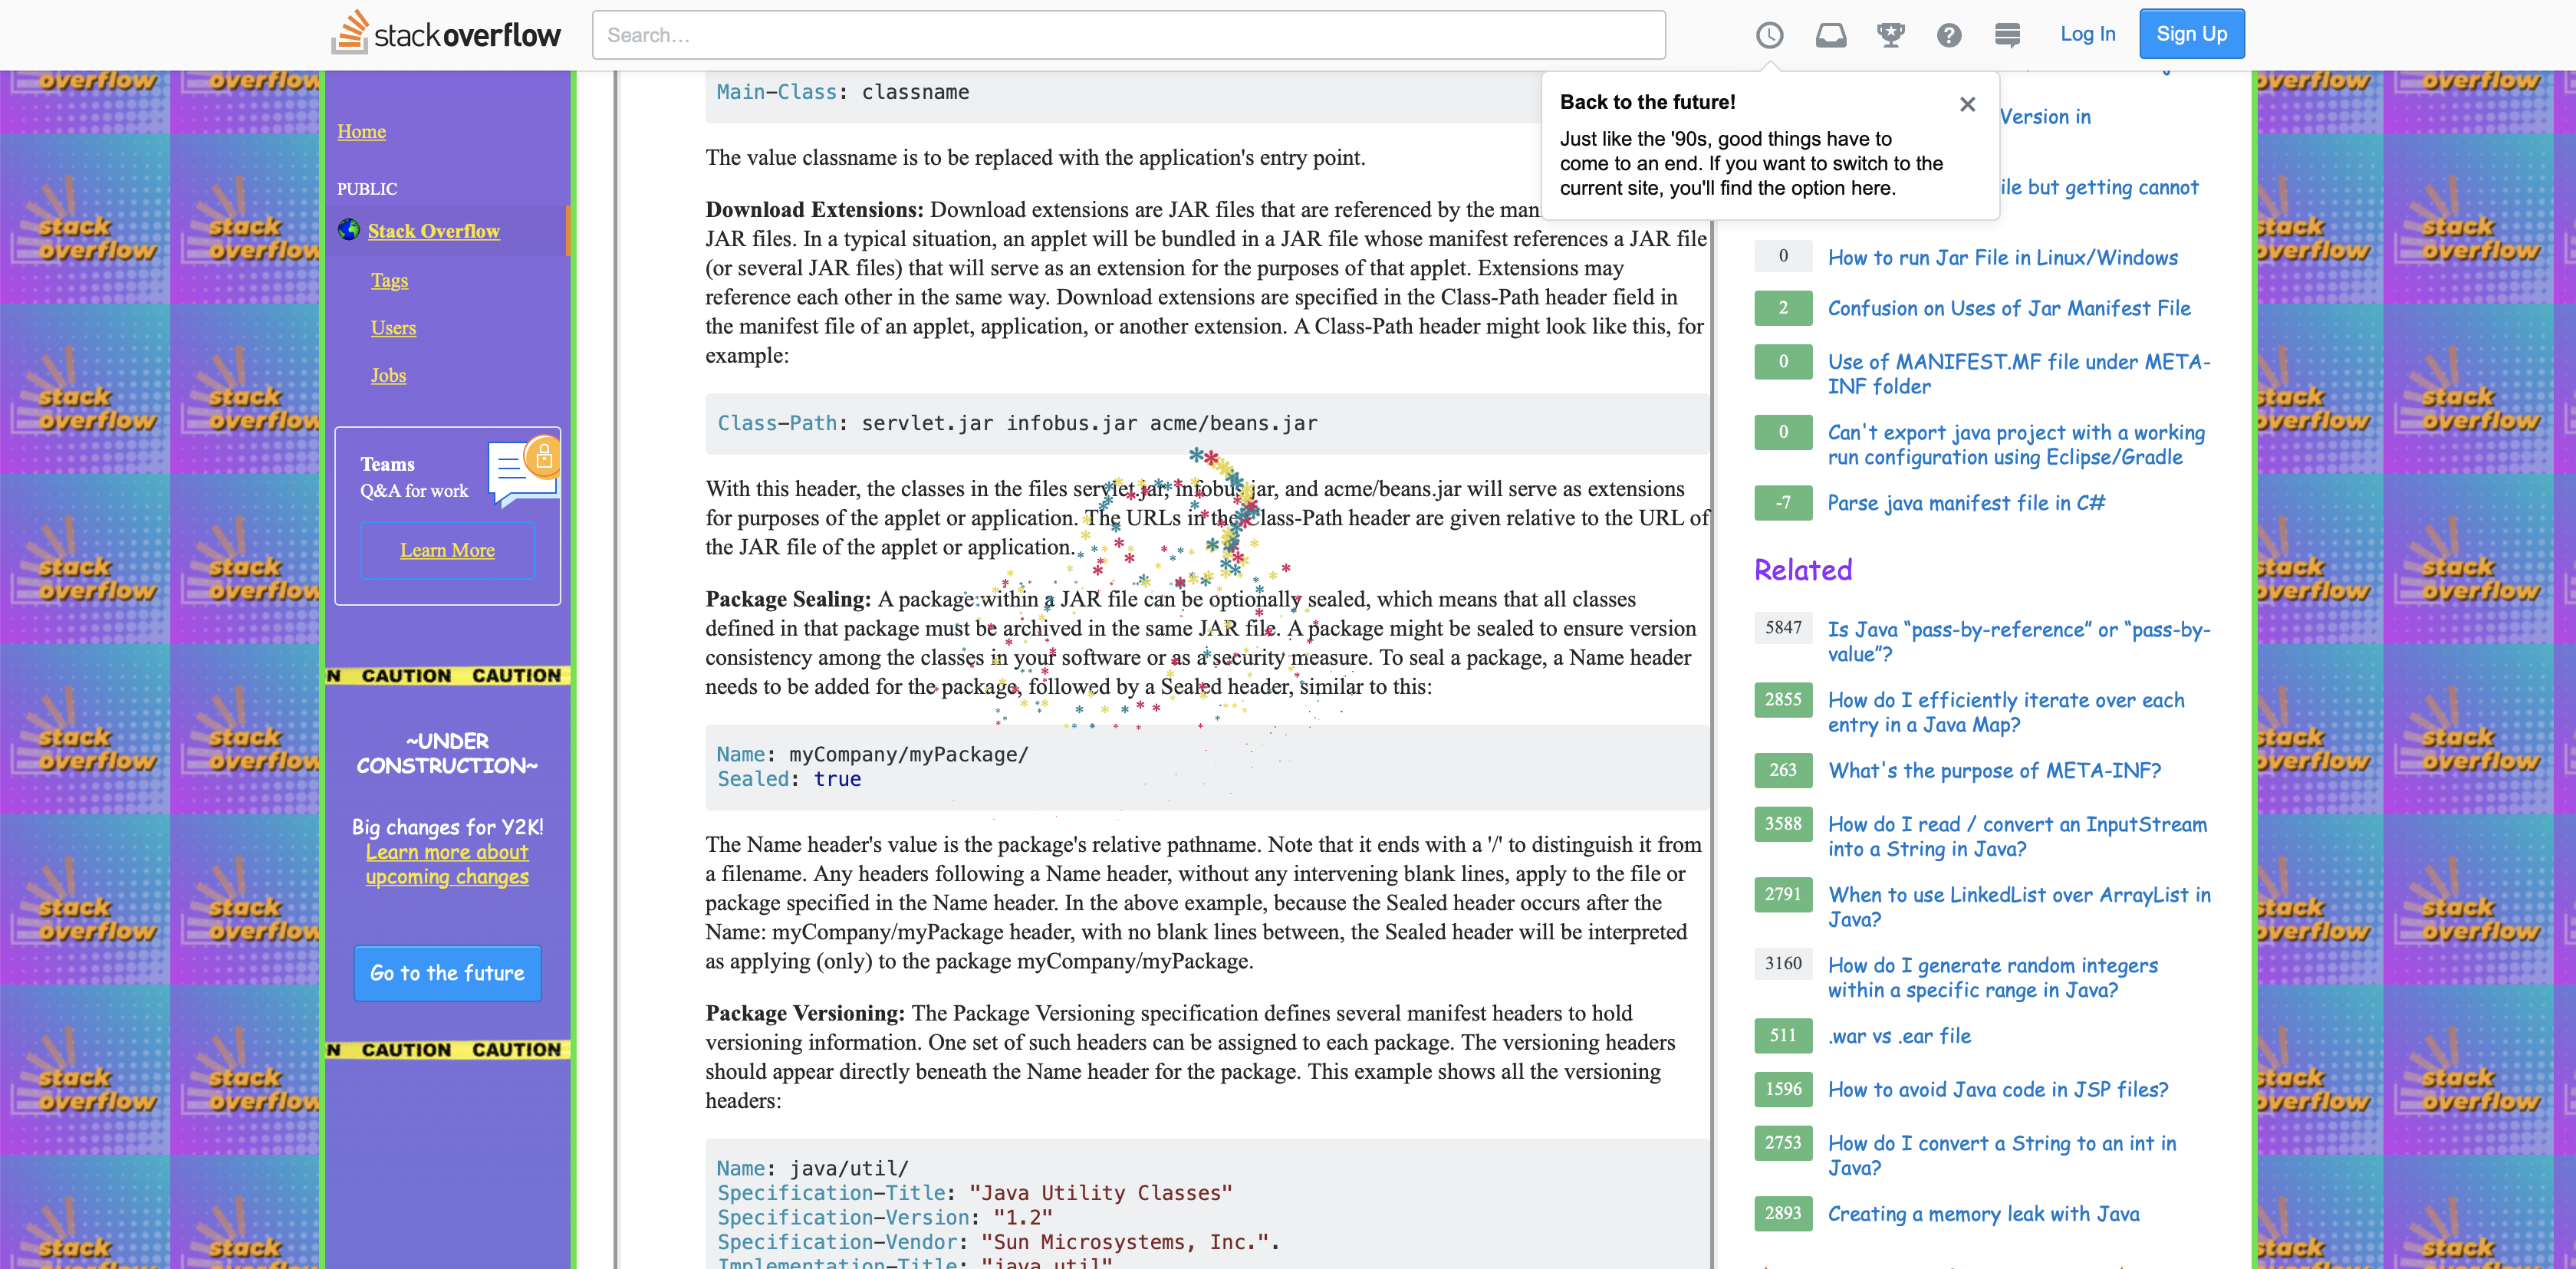Open Jobs from the sidebar
Image resolution: width=2576 pixels, height=1269 pixels.
(x=388, y=375)
